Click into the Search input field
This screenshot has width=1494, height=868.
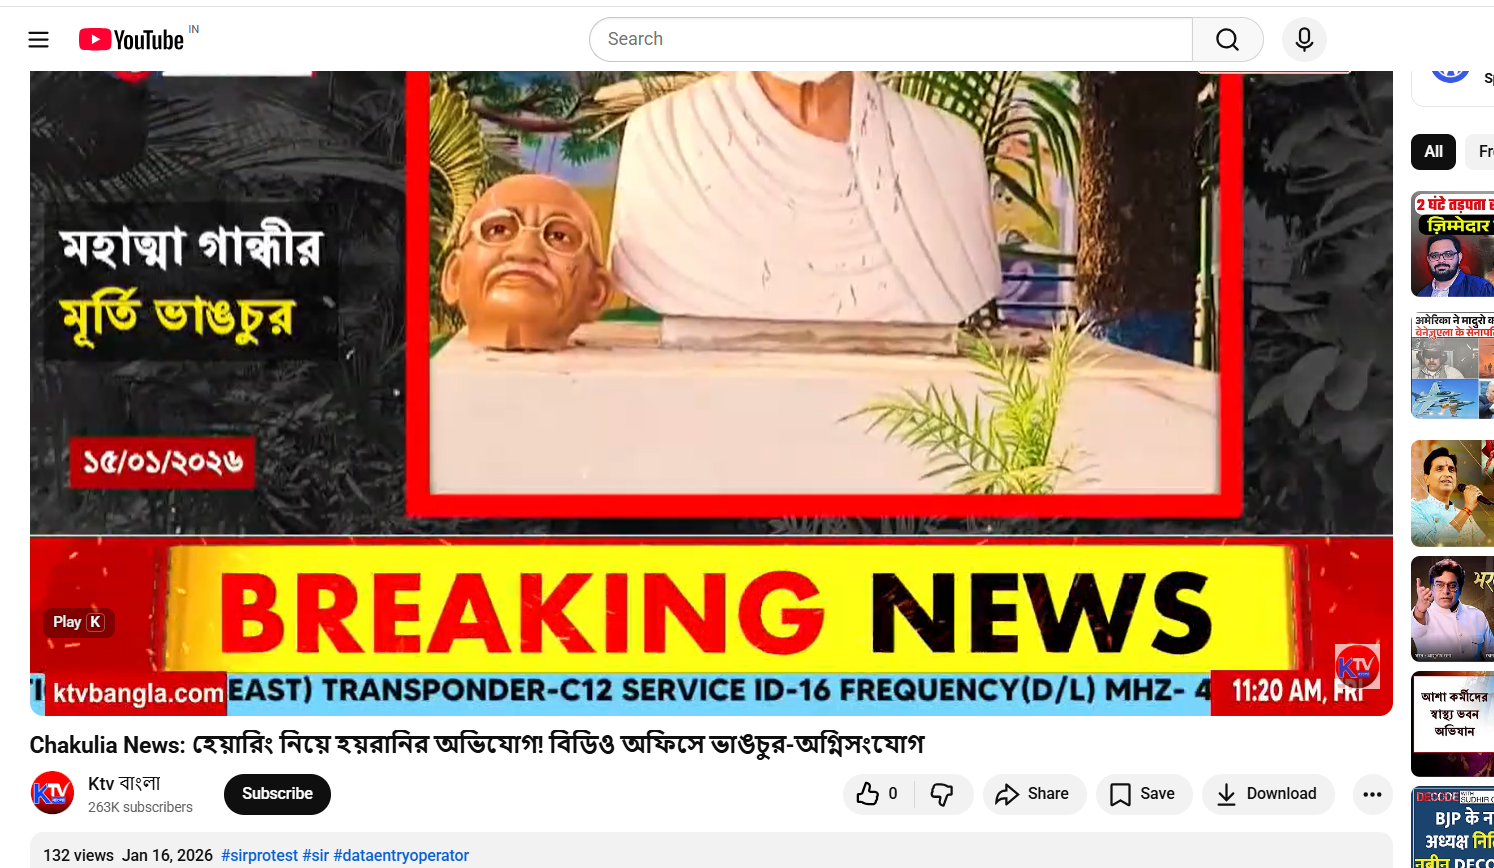[891, 39]
